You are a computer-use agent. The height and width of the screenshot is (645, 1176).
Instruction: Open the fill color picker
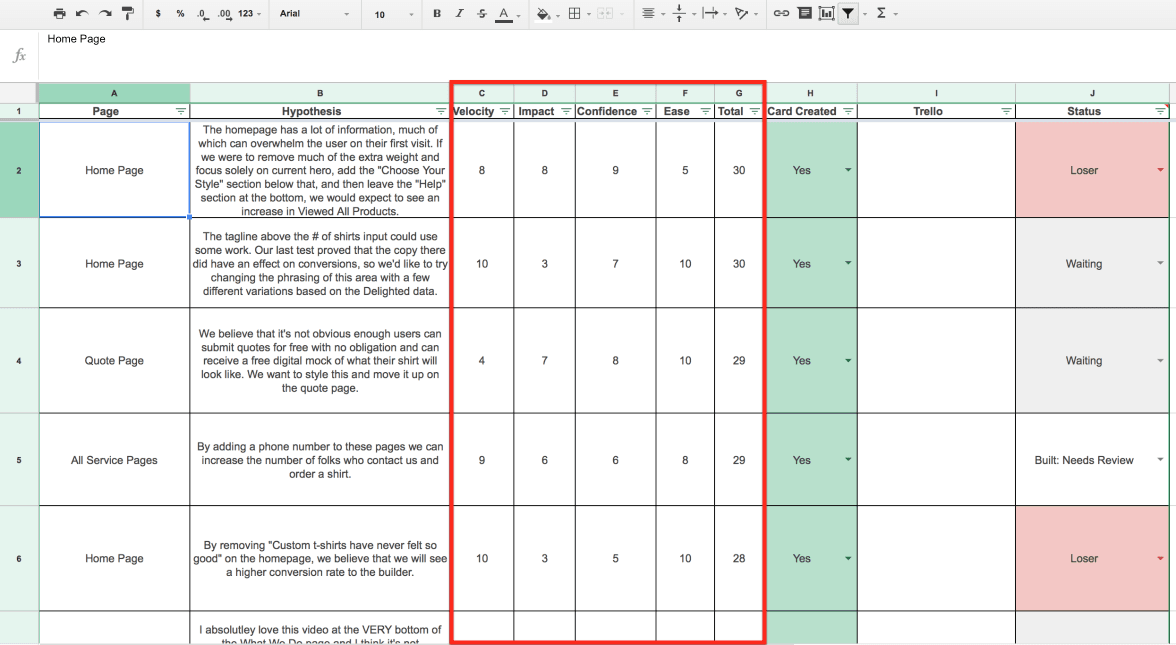point(547,14)
